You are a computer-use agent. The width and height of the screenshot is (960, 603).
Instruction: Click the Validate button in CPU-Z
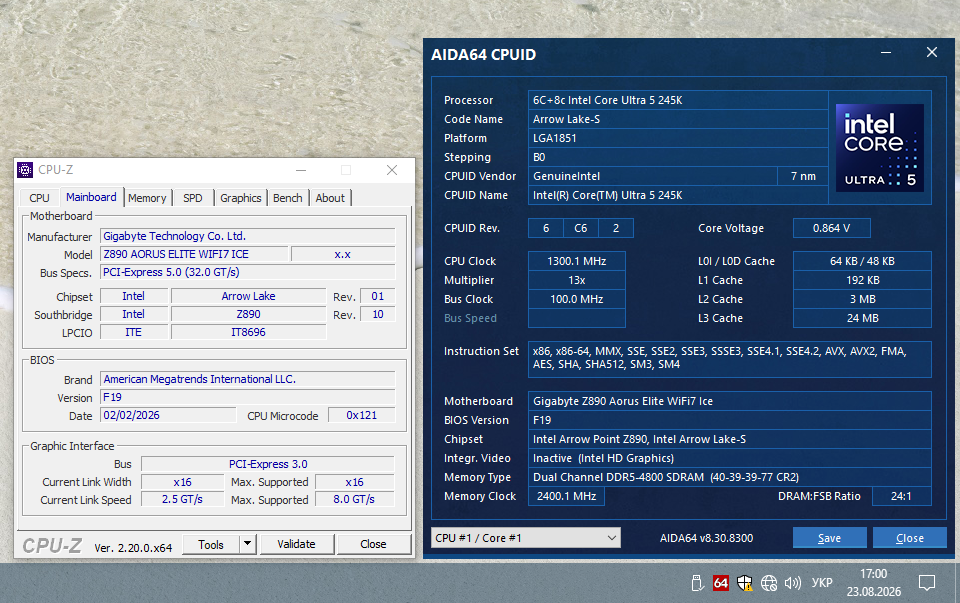point(296,544)
